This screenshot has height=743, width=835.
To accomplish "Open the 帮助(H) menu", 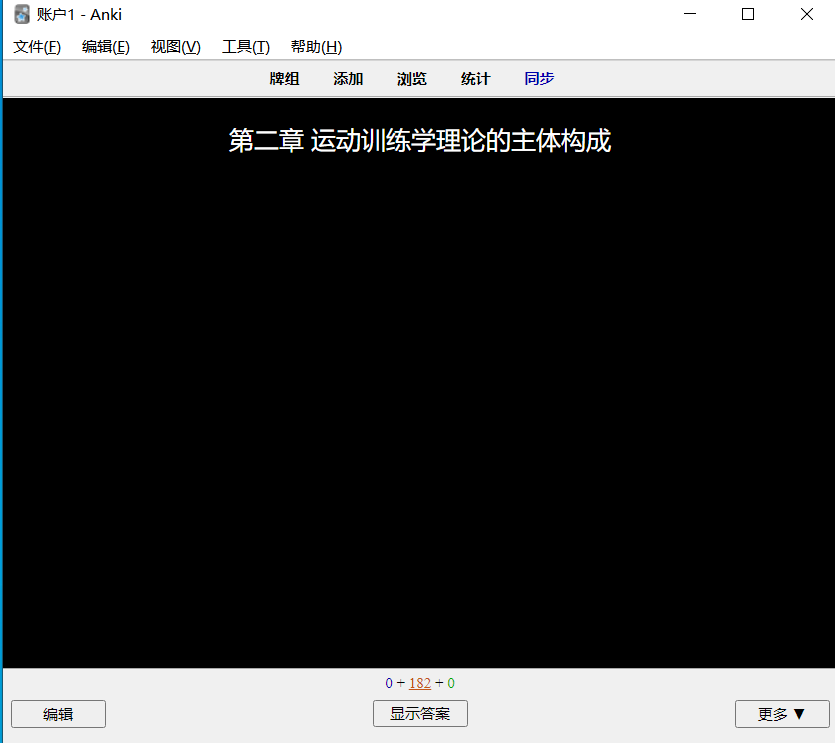I will click(316, 47).
